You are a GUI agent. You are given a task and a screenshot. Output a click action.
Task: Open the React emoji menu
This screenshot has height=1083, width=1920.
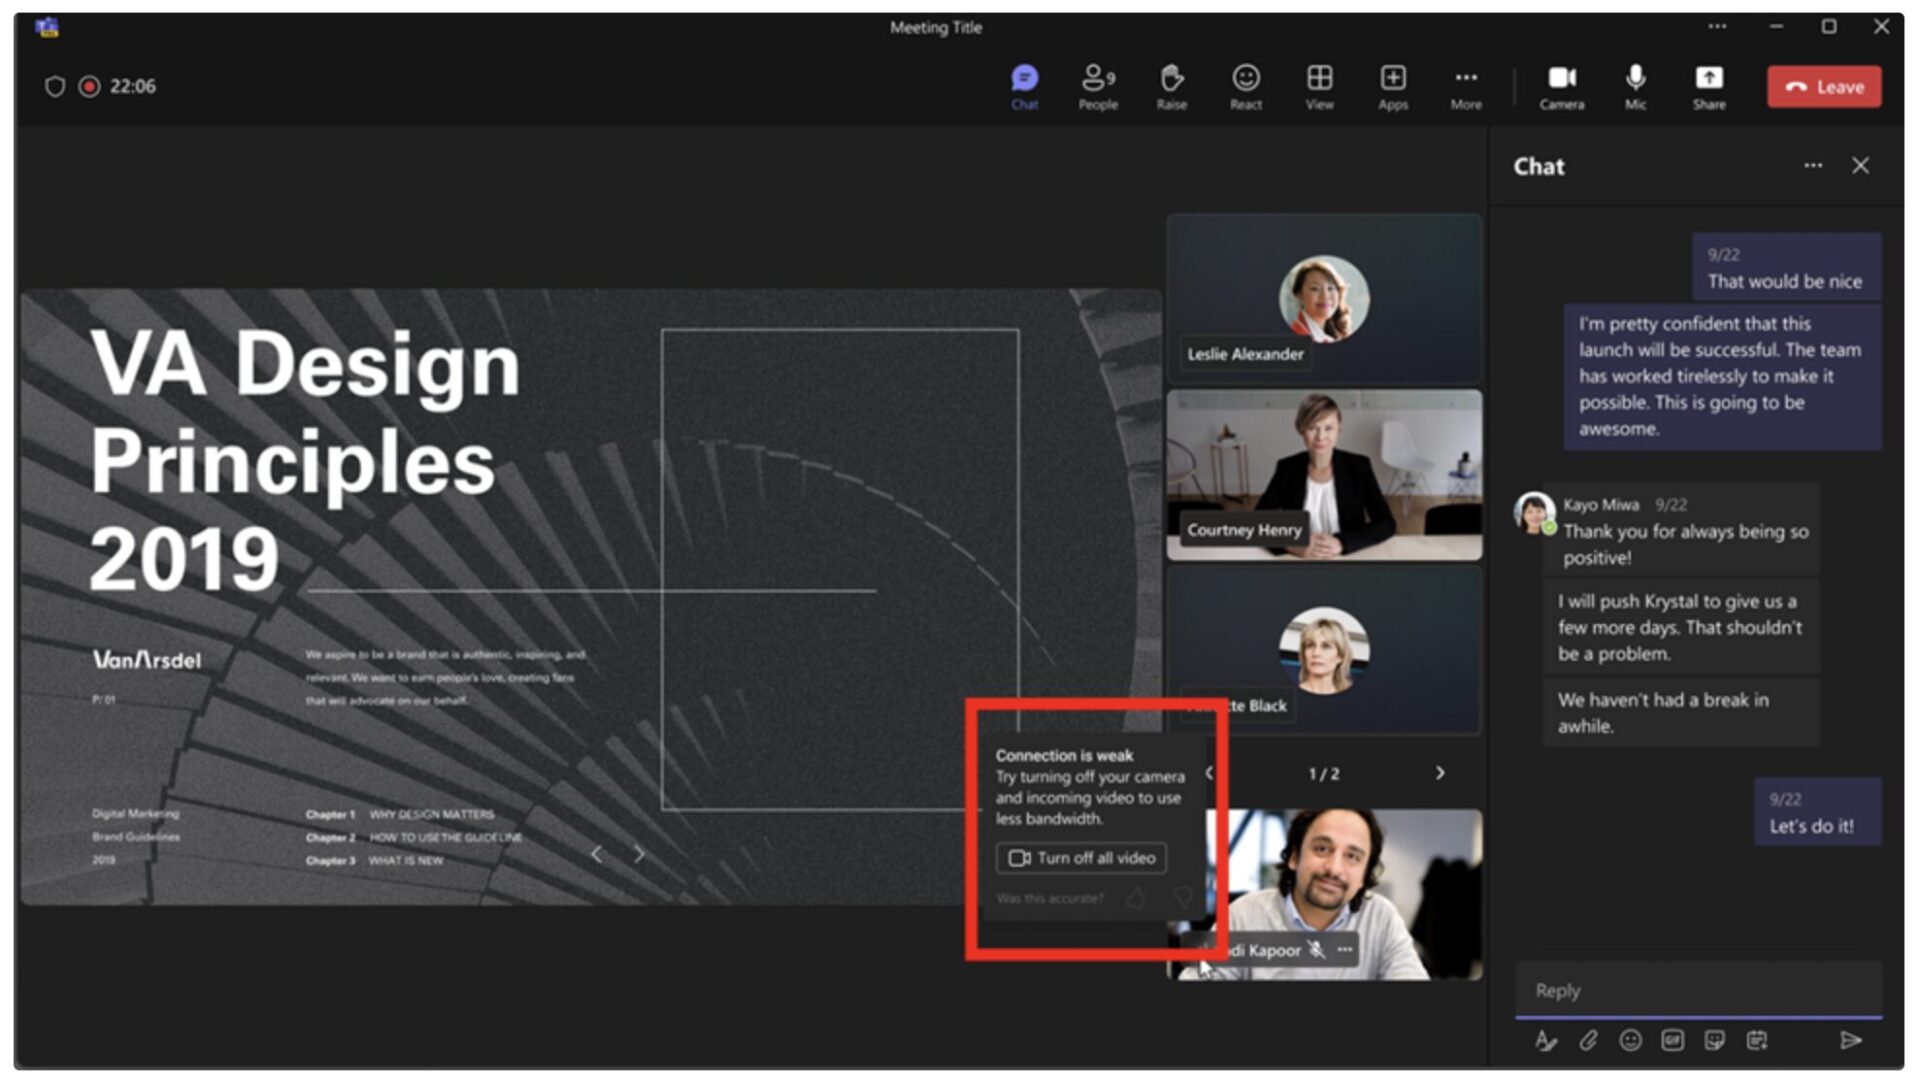[x=1245, y=86]
